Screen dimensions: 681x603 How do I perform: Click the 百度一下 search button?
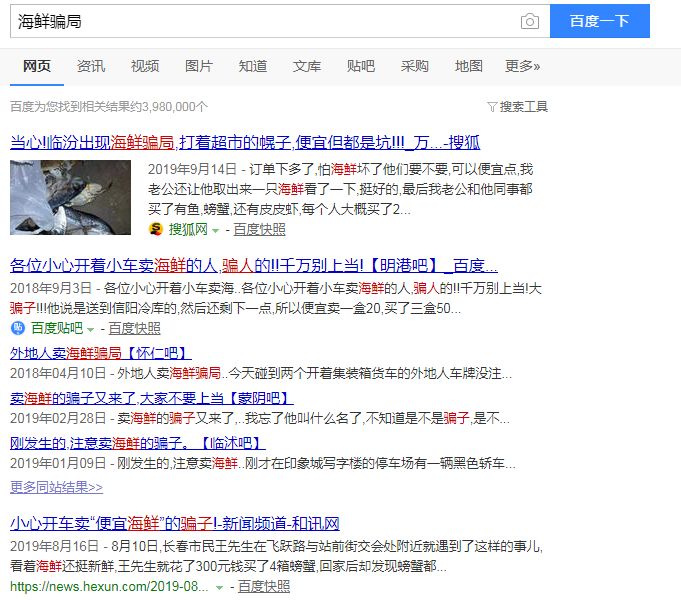tap(600, 21)
